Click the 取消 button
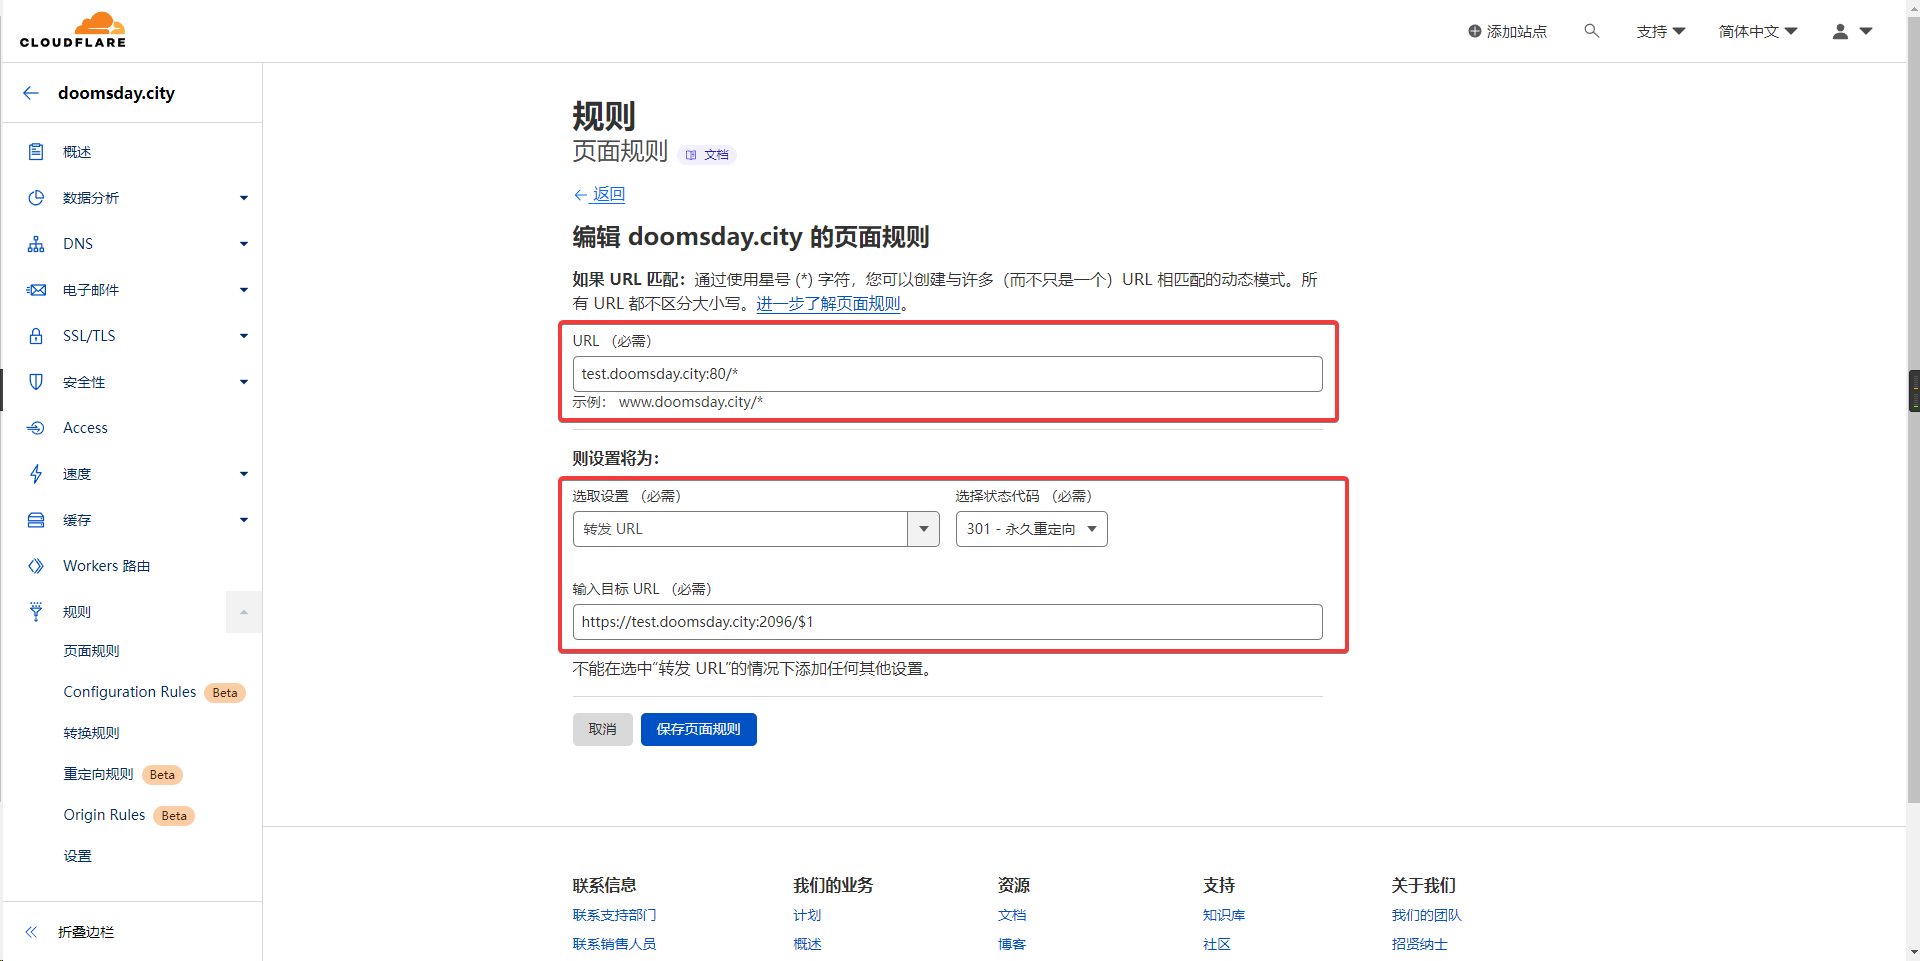The width and height of the screenshot is (1920, 961). click(602, 729)
